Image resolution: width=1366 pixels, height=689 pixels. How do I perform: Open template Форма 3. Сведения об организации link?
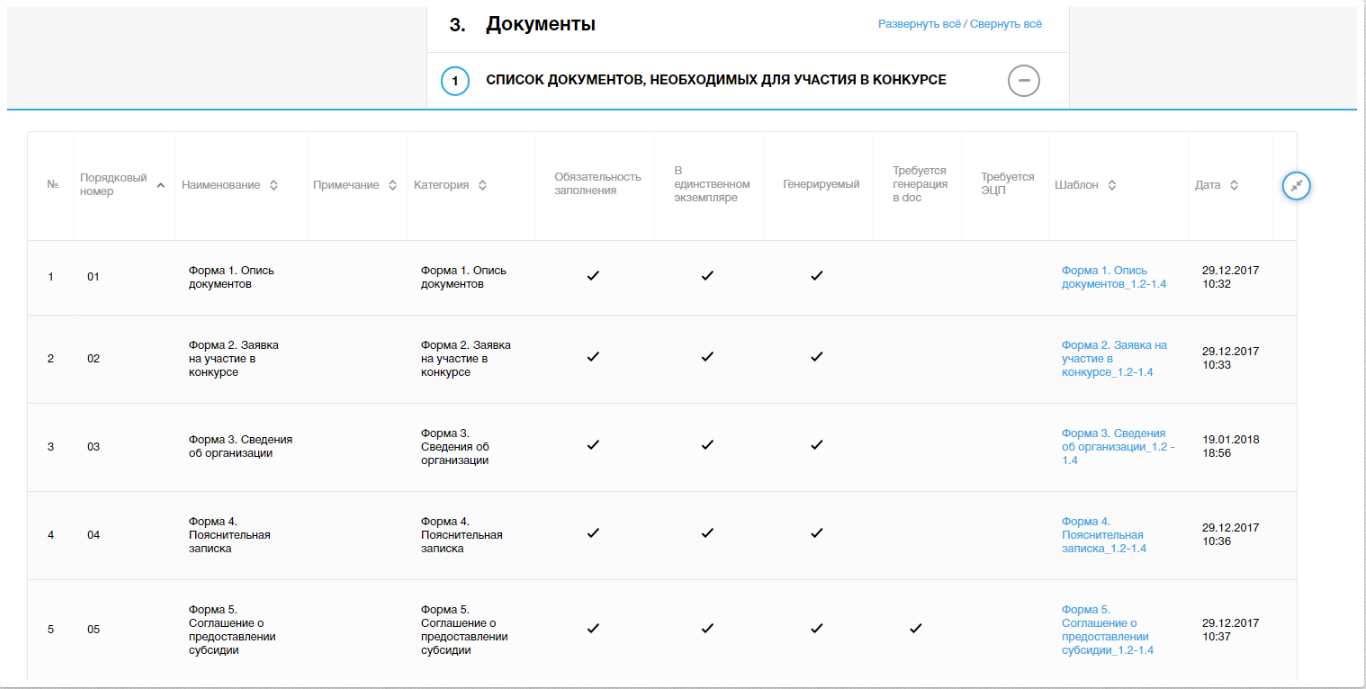1118,447
